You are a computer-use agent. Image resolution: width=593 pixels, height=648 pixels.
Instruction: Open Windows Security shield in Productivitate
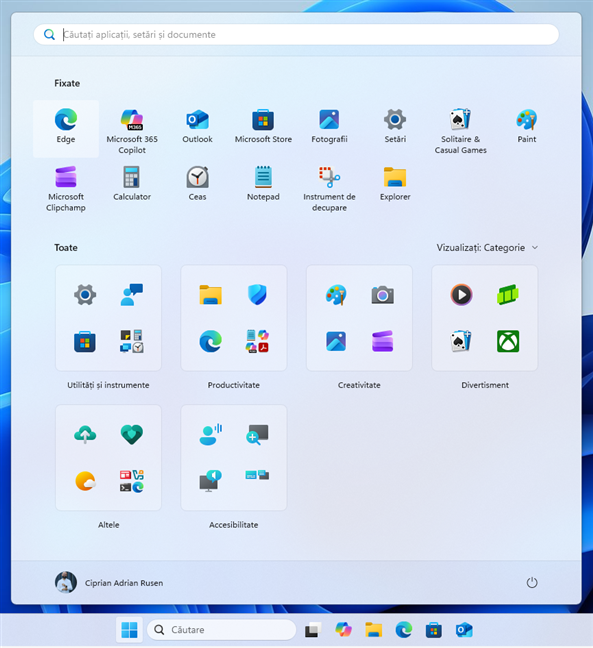(x=257, y=295)
